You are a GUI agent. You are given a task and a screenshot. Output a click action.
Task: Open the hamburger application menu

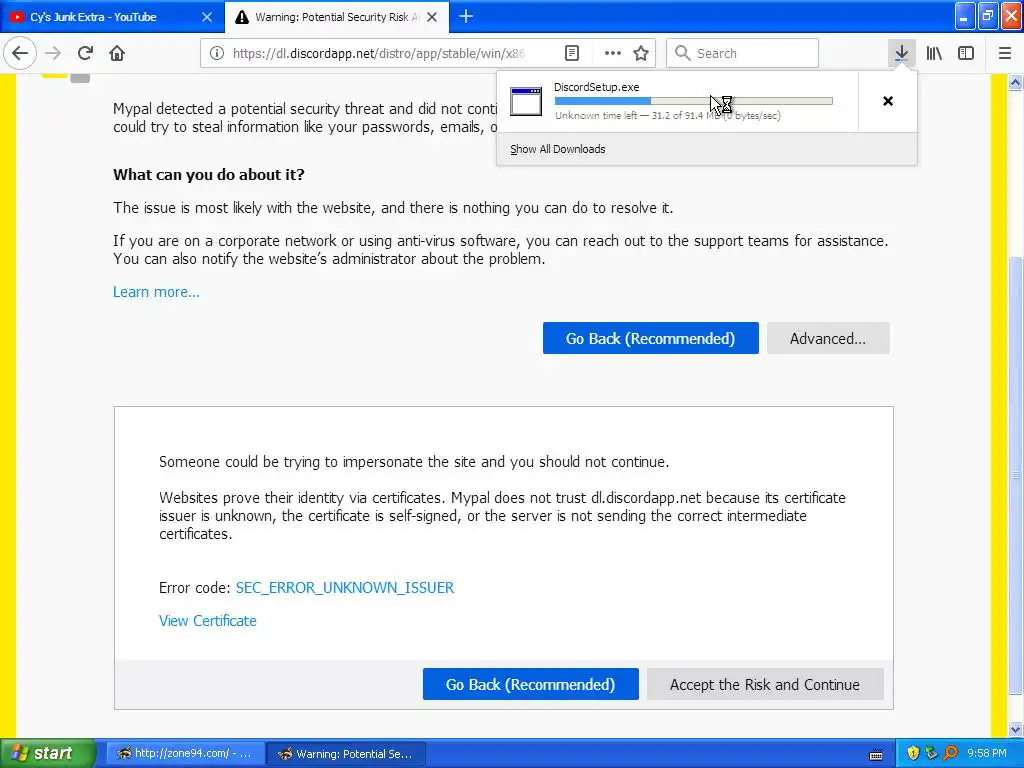coord(1004,53)
